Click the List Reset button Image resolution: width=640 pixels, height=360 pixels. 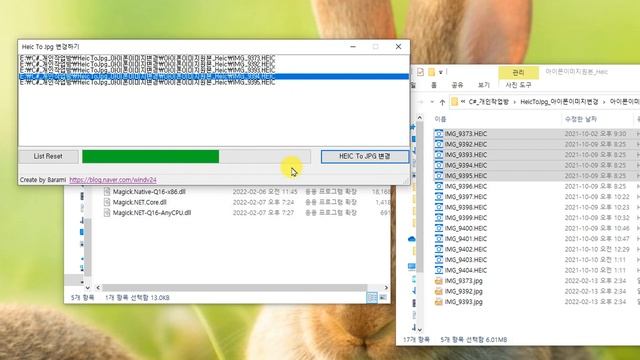coord(48,156)
